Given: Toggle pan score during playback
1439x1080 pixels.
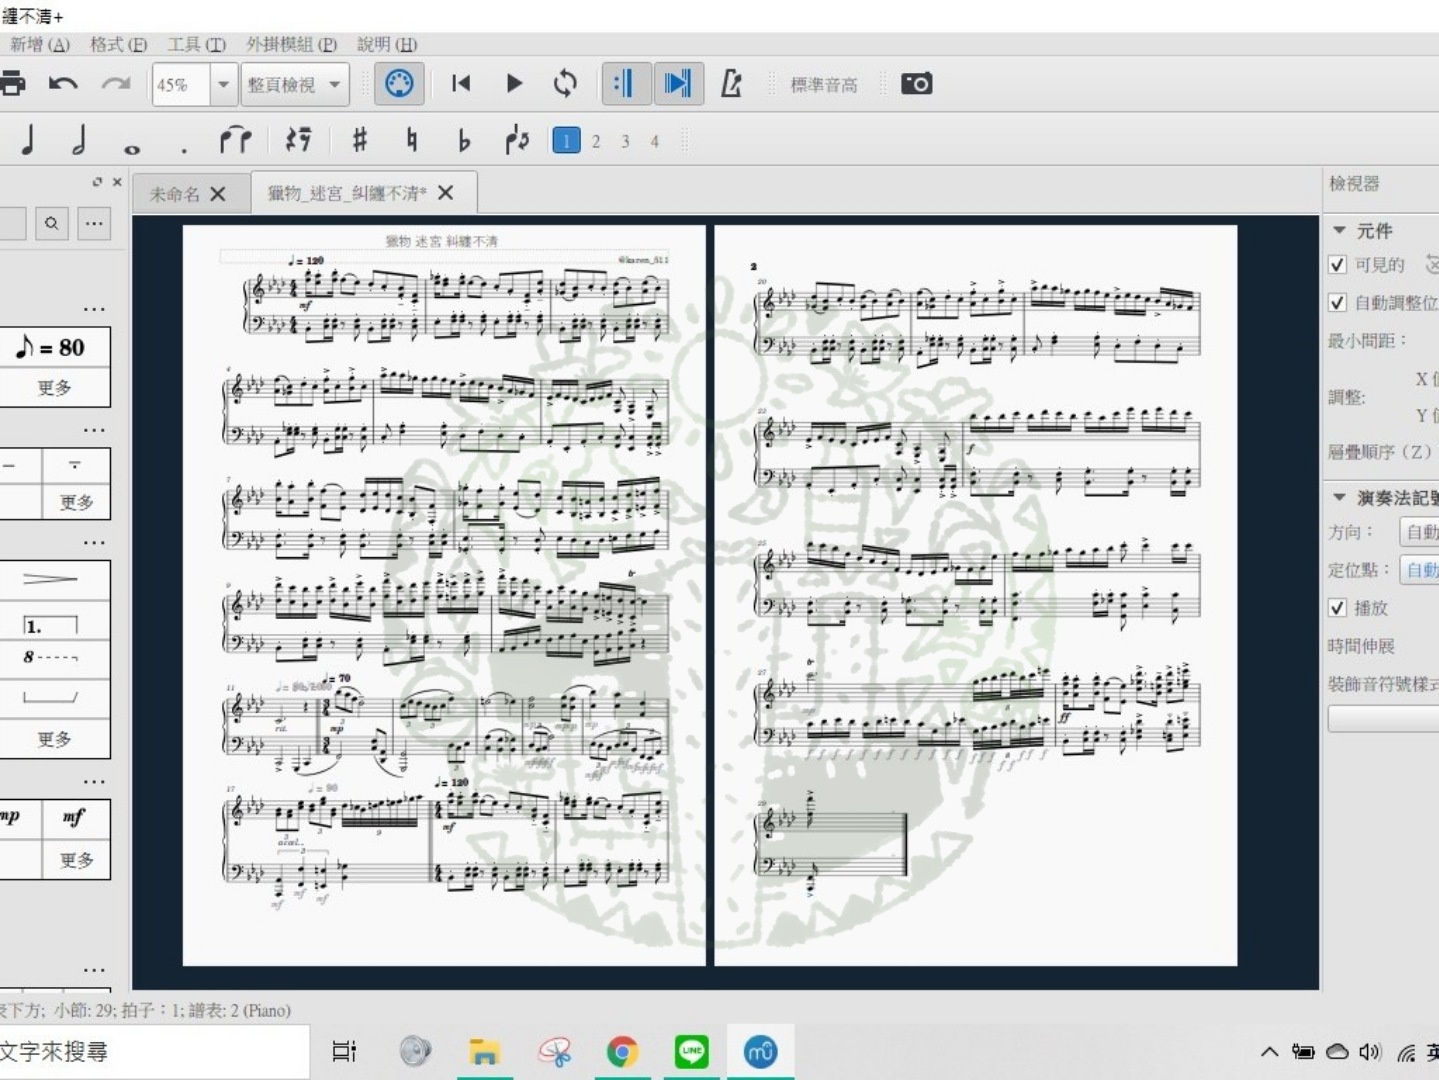Looking at the screenshot, I should 678,84.
